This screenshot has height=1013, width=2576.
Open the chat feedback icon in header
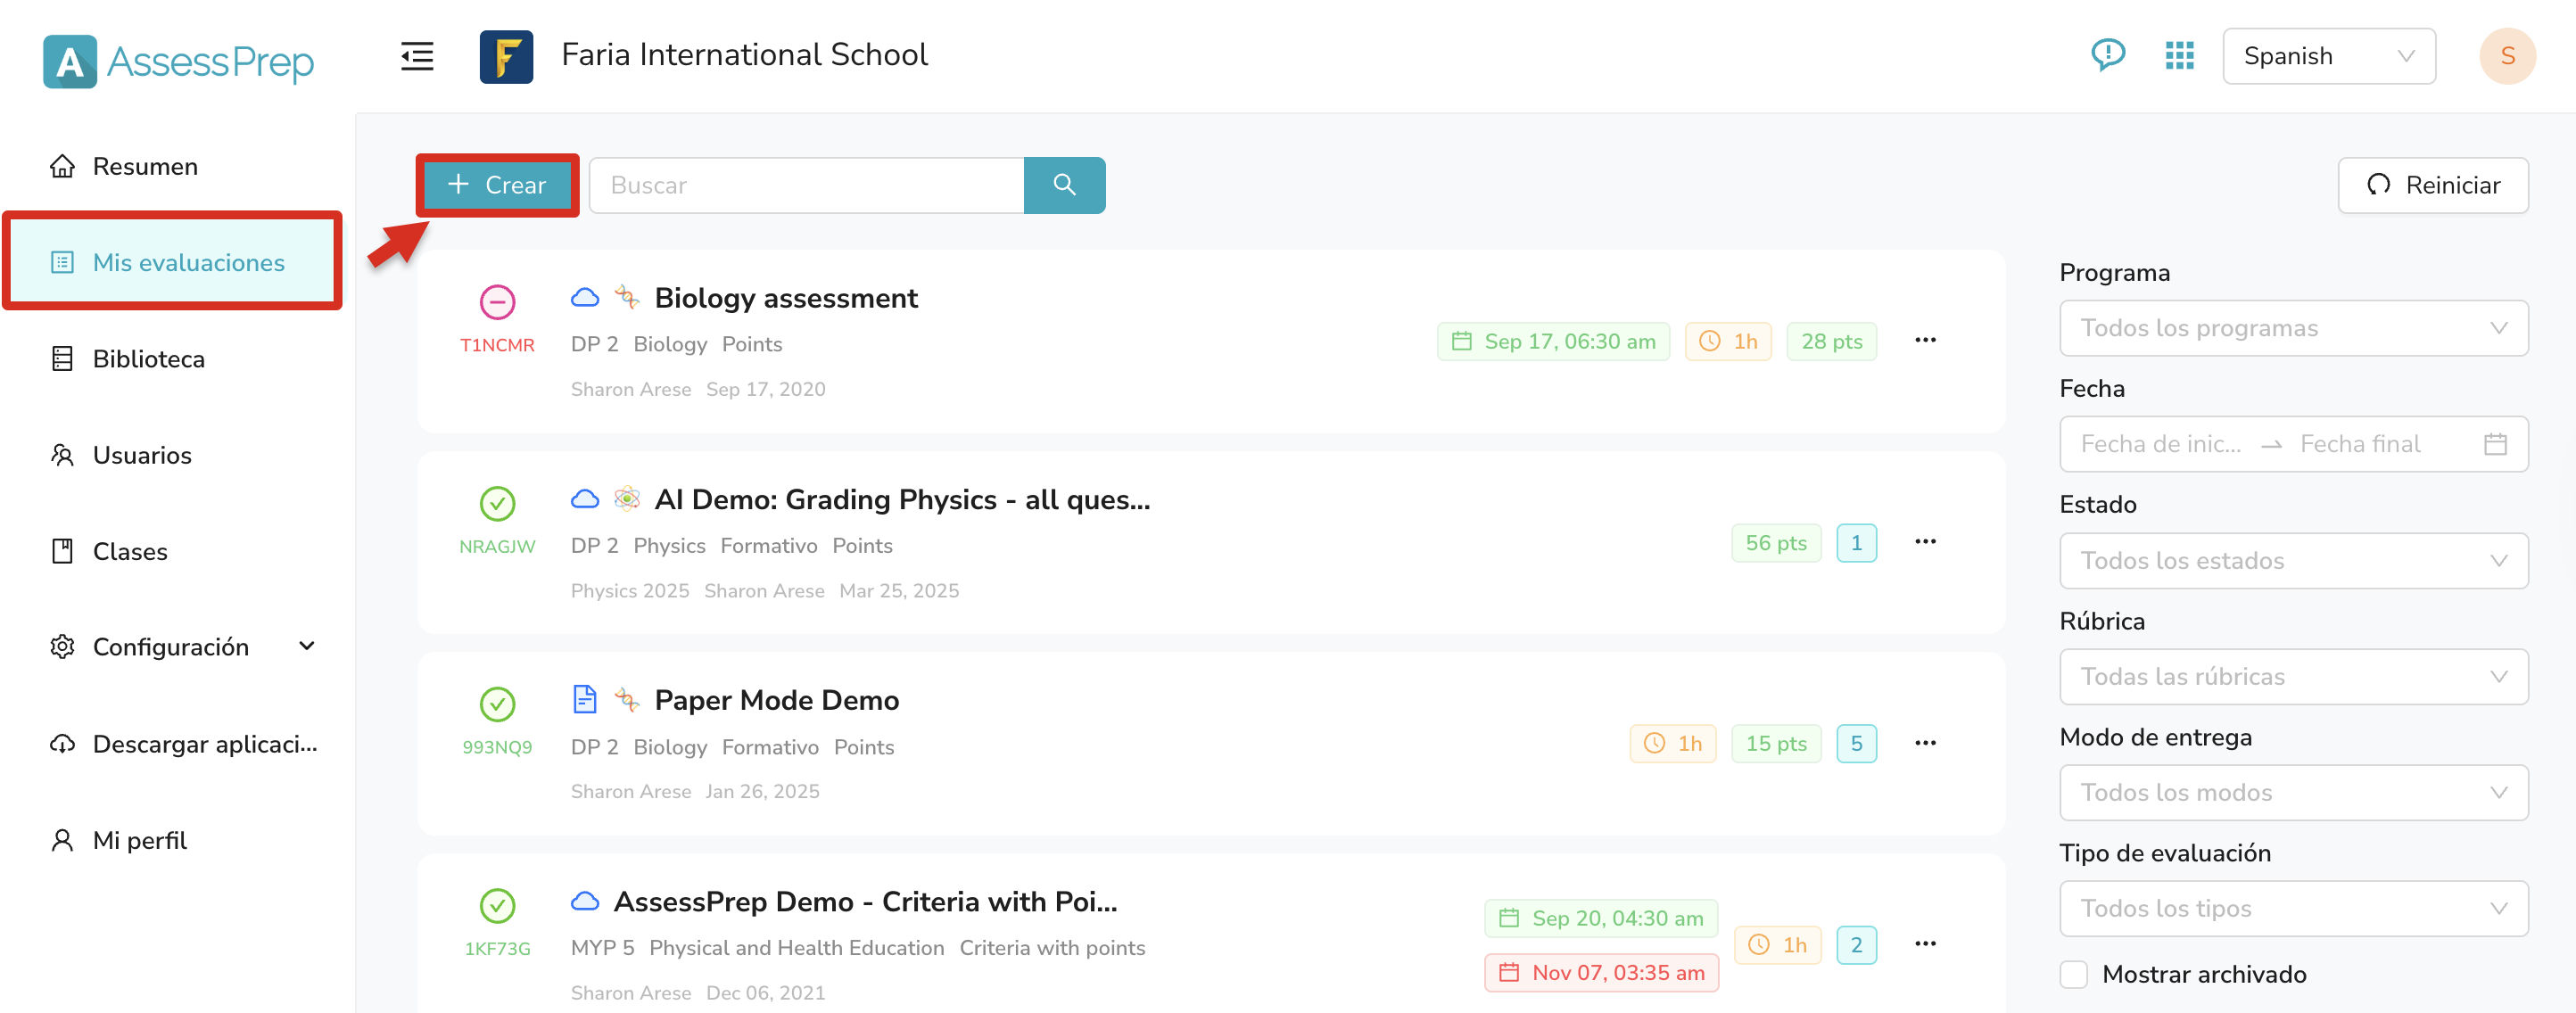click(x=2108, y=55)
